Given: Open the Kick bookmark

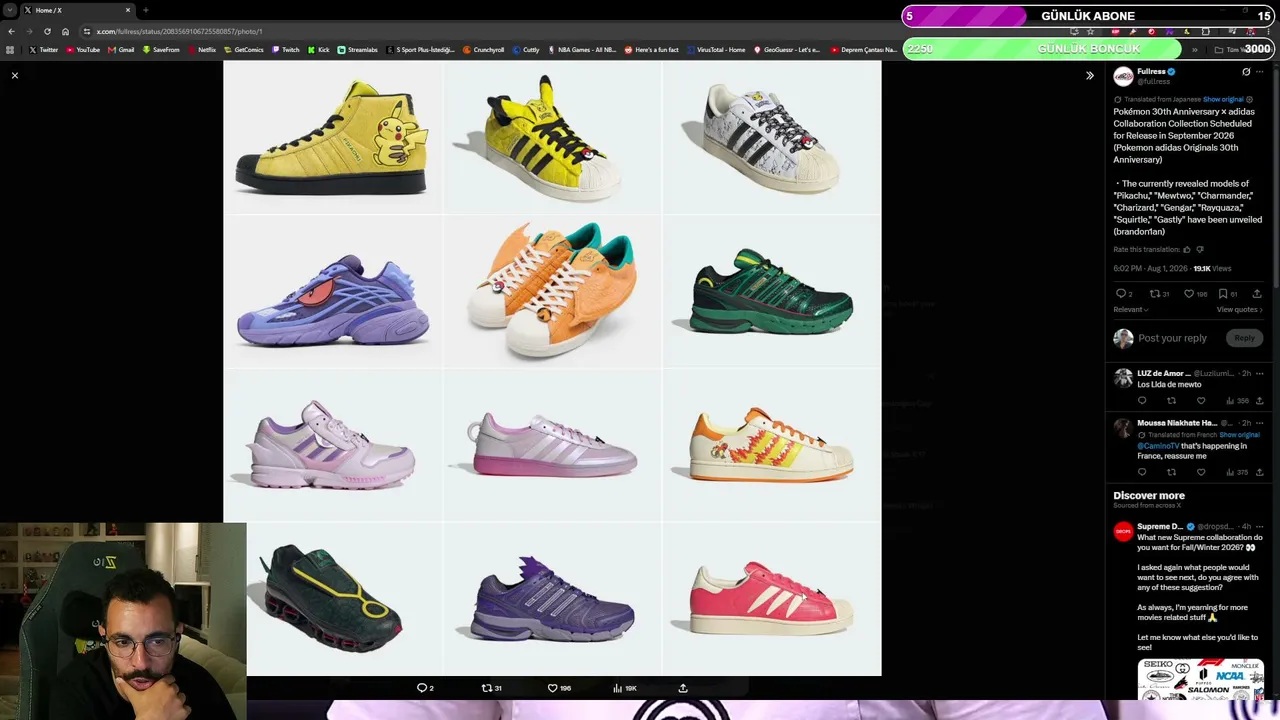Looking at the screenshot, I should click(319, 50).
